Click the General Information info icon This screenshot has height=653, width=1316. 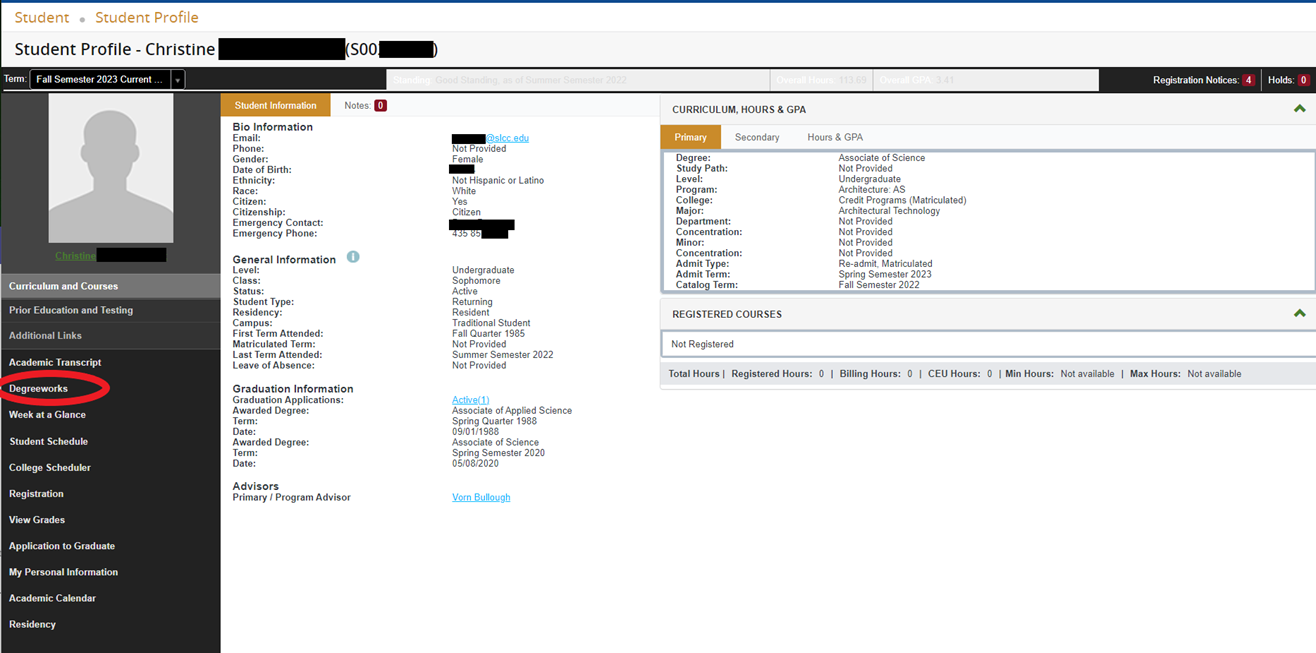(x=353, y=257)
